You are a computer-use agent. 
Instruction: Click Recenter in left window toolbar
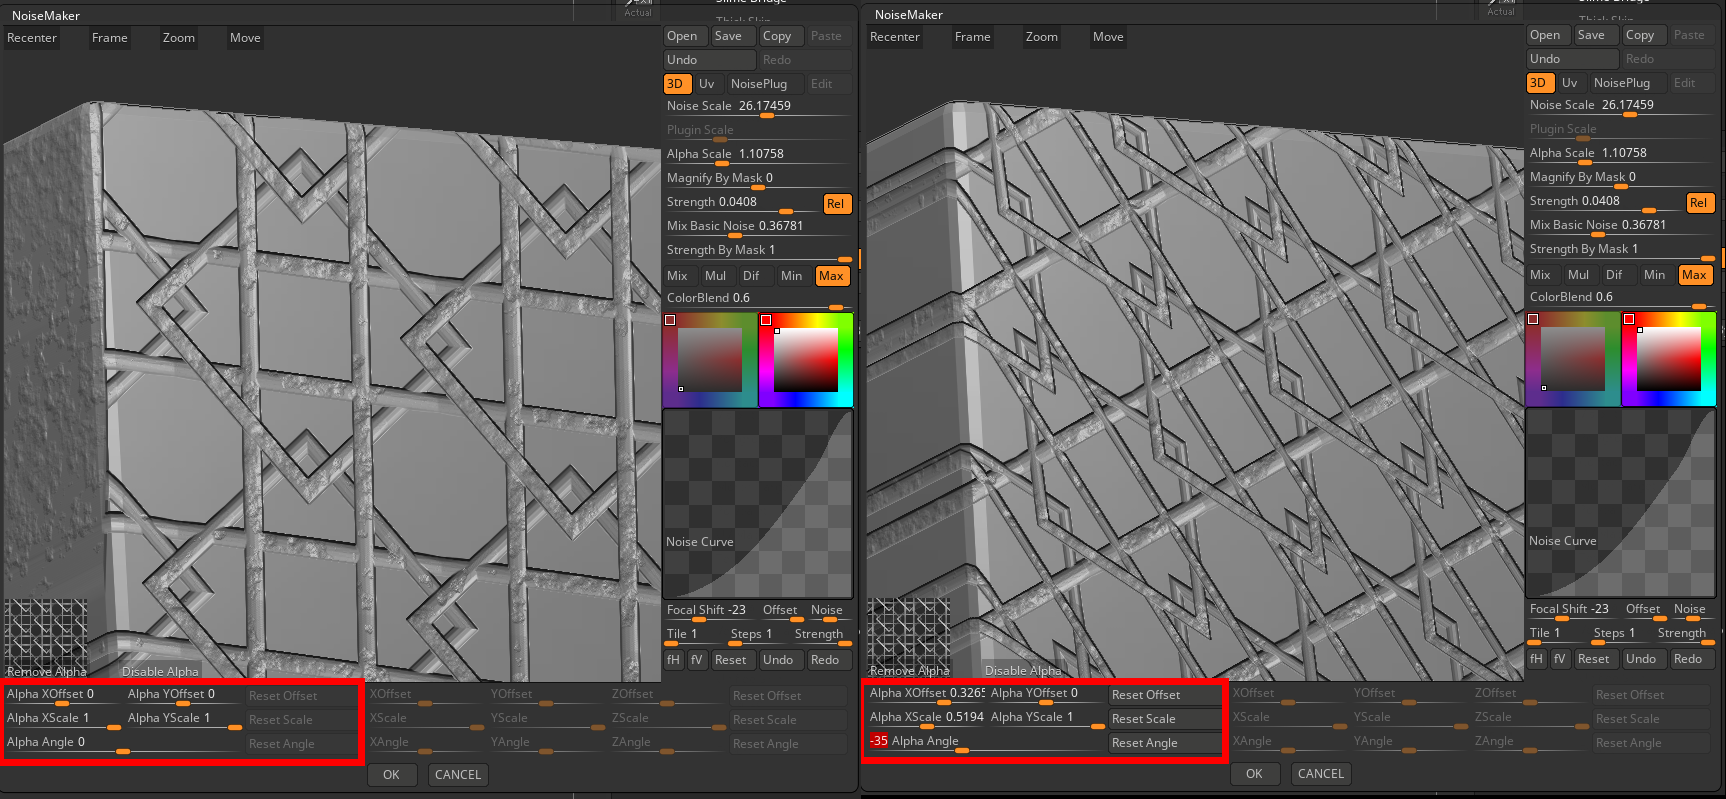[x=32, y=38]
